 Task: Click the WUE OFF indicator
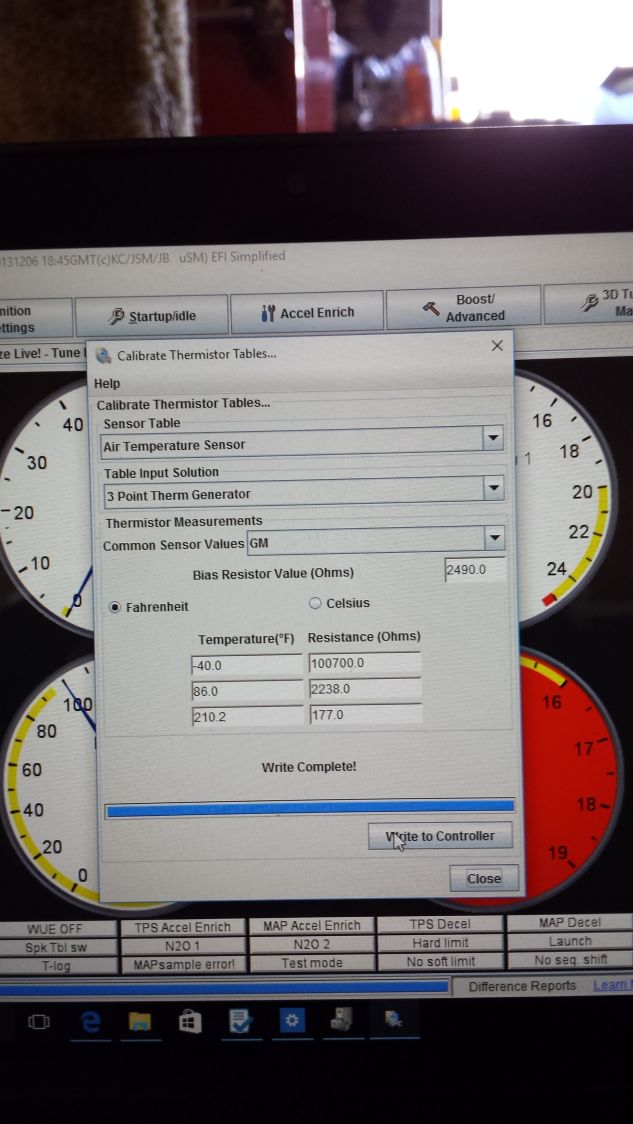pos(57,929)
